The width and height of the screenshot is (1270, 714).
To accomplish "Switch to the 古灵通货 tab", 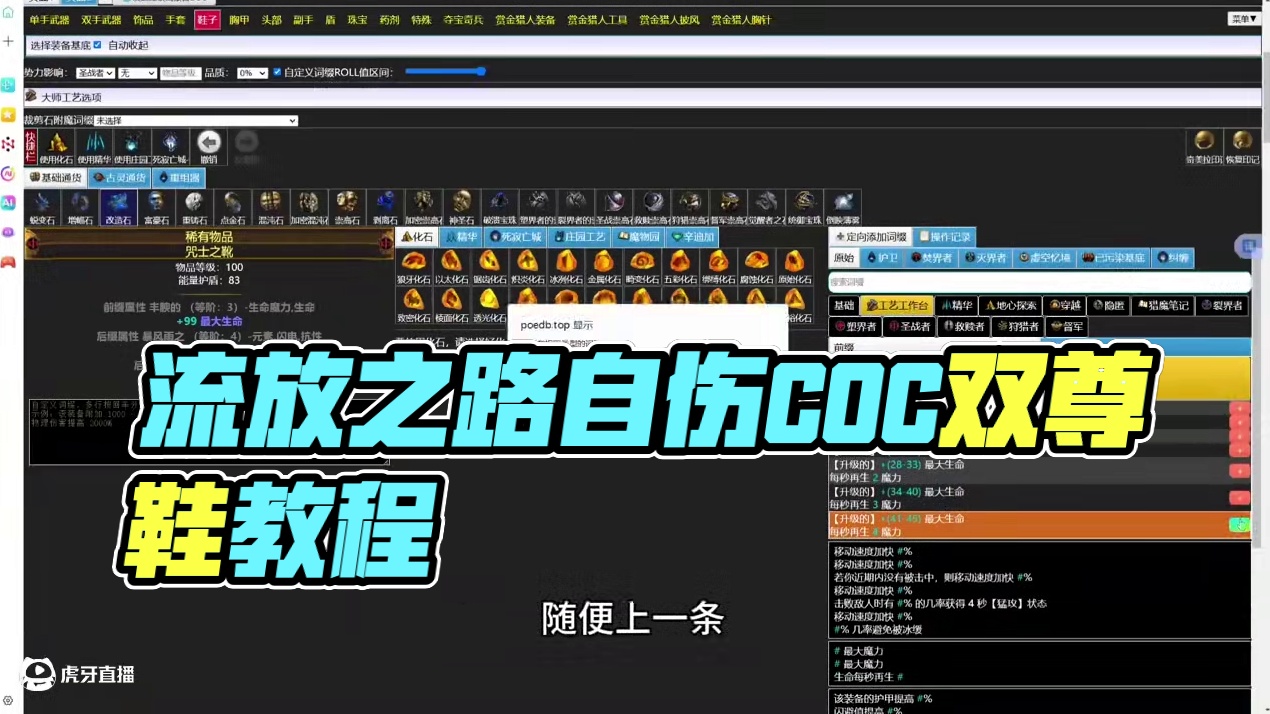I will (120, 178).
